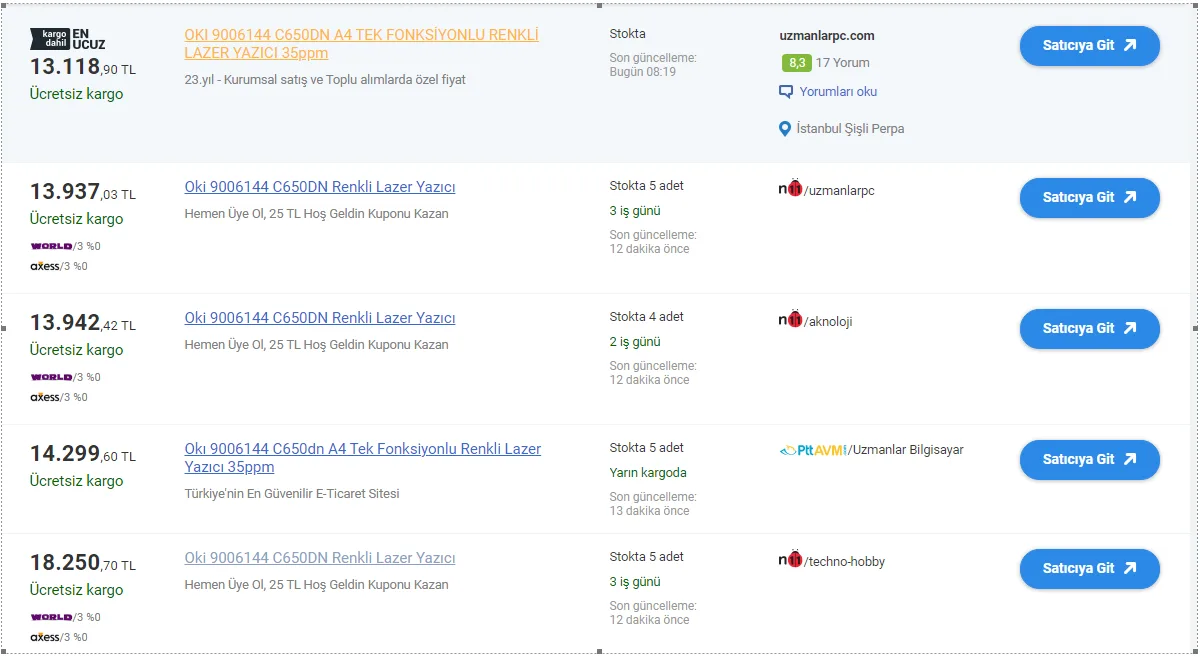
Task: Click the 13 dakika önce update time
Action: coord(650,511)
